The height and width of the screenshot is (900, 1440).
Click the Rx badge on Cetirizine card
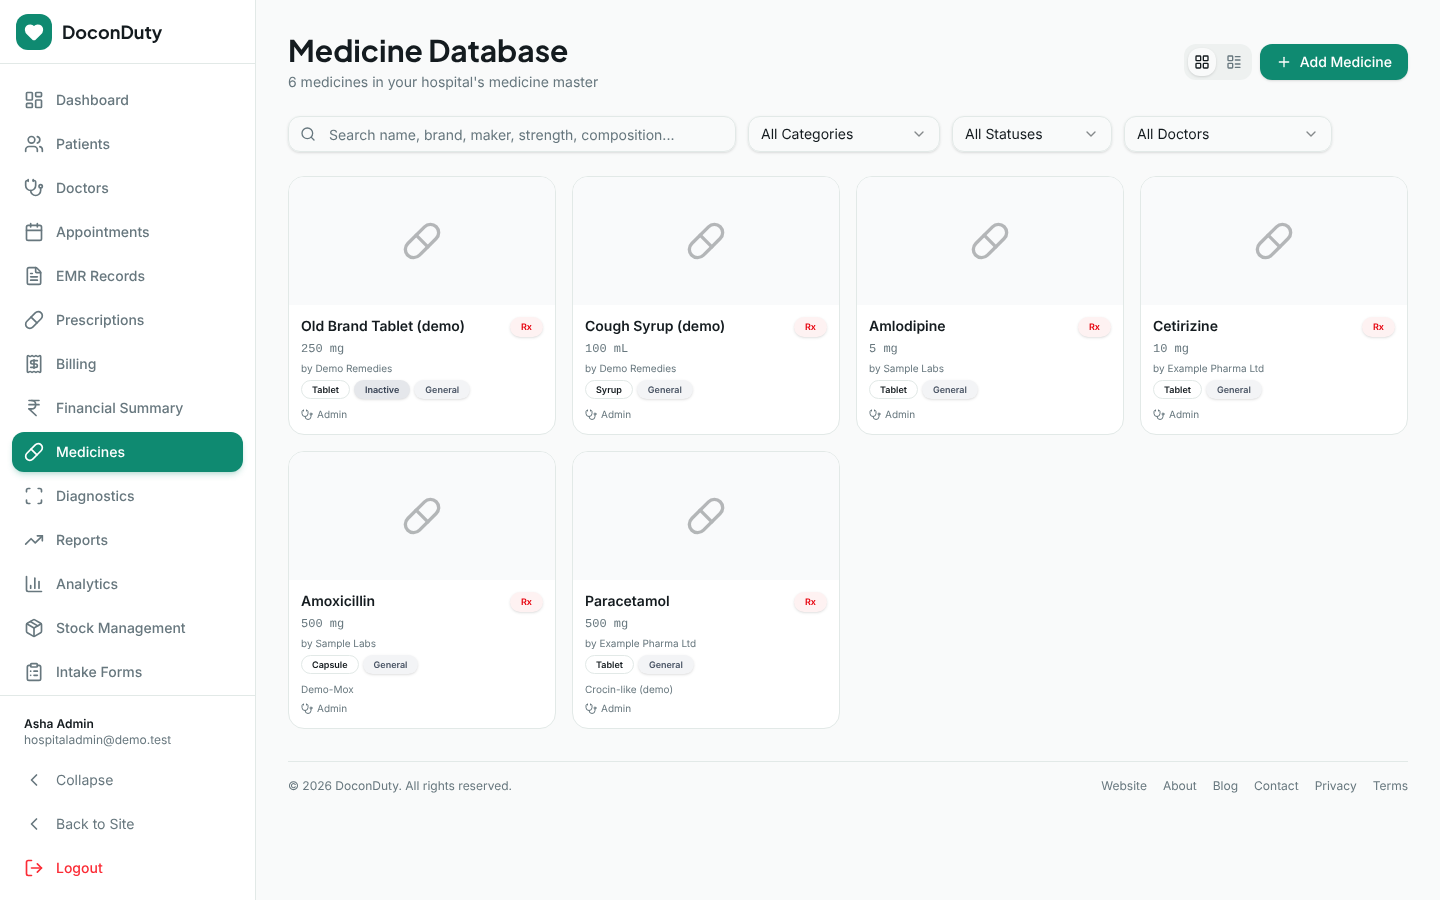point(1378,327)
